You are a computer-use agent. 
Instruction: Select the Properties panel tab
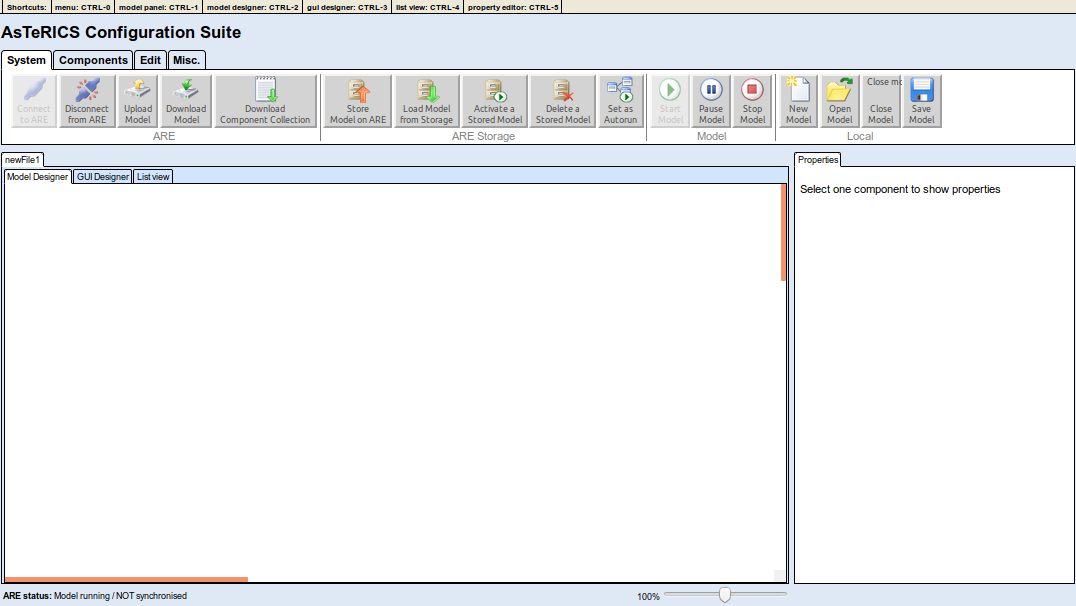tap(818, 160)
